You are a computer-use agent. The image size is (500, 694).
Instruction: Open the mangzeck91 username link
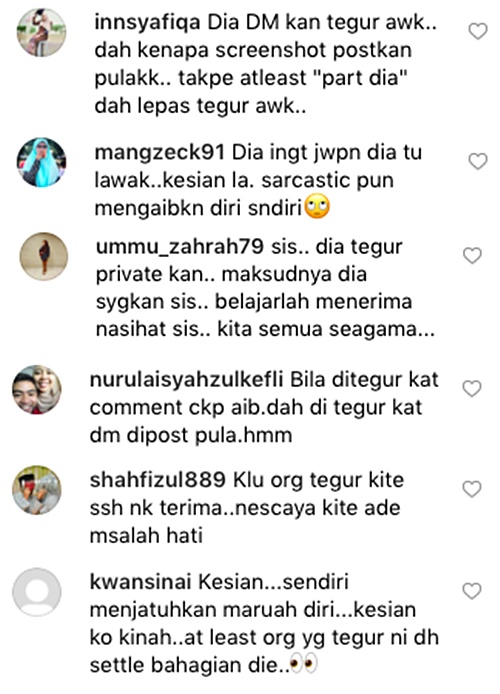pyautogui.click(x=160, y=153)
